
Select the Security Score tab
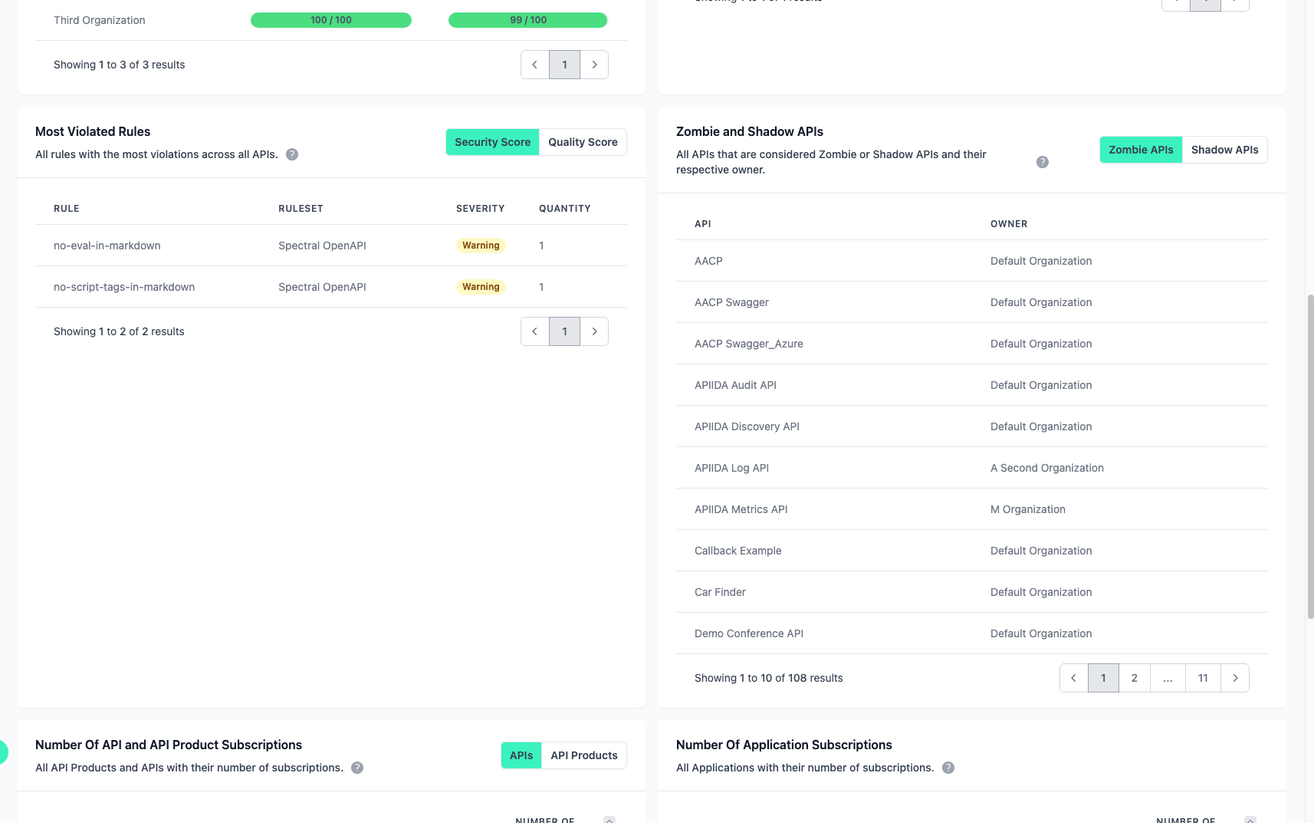492,141
